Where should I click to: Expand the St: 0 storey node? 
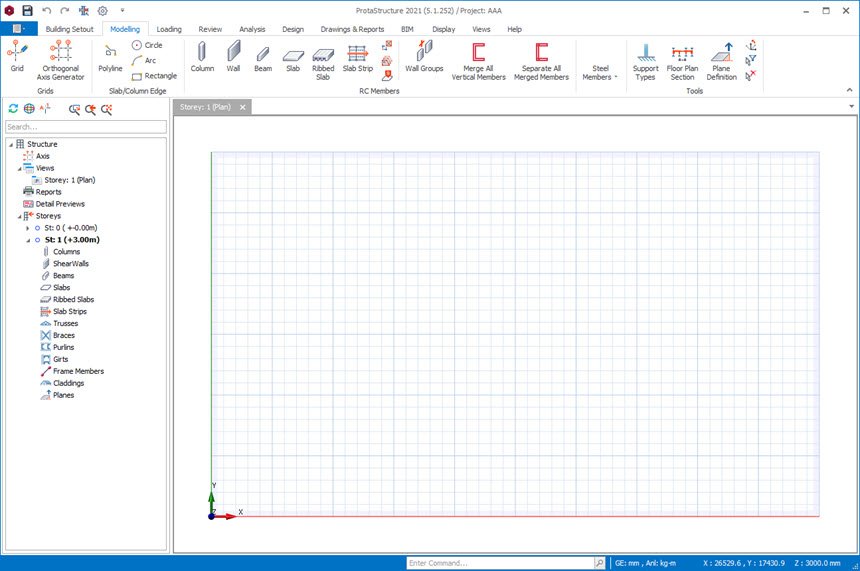[x=28, y=228]
